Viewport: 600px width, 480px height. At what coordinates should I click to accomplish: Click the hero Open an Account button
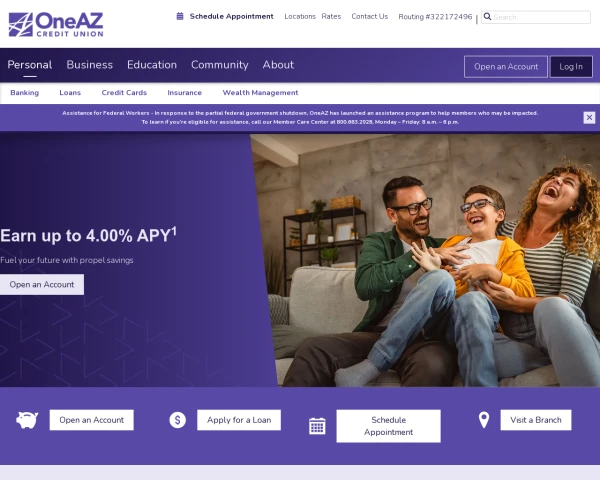[x=42, y=284]
